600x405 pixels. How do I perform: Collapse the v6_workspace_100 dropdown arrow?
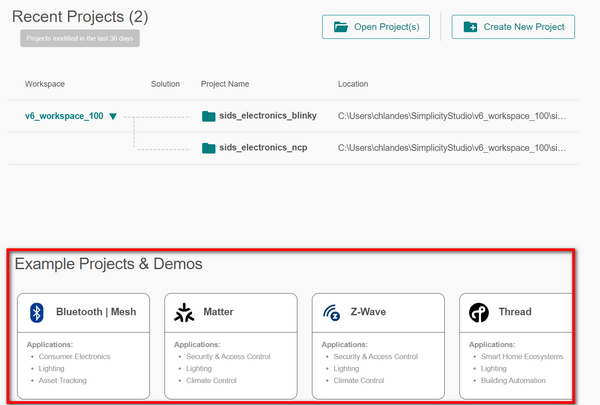click(x=113, y=116)
